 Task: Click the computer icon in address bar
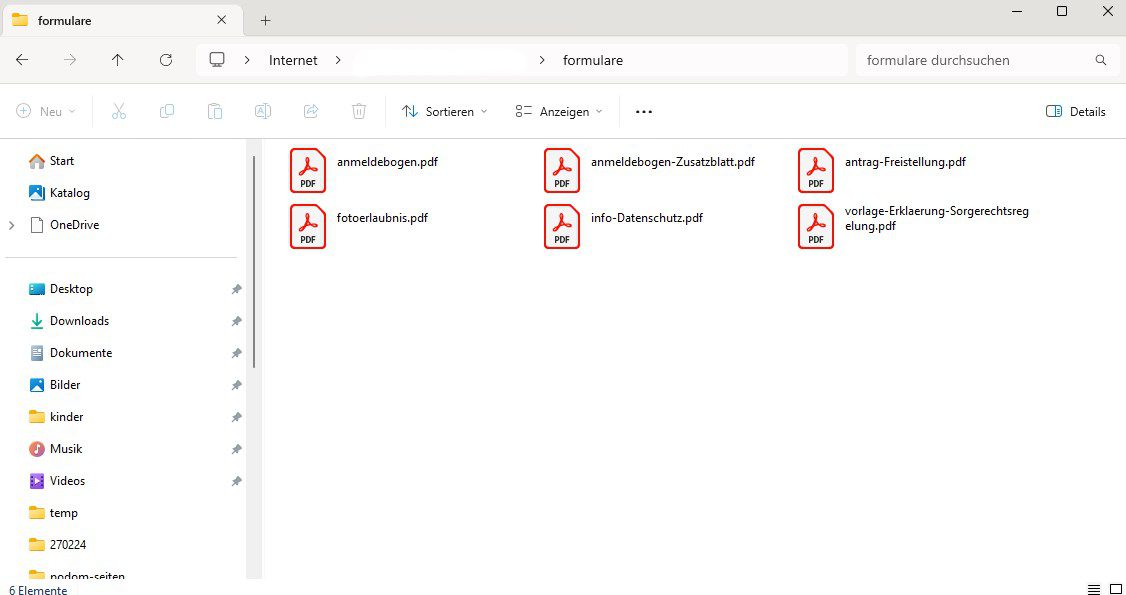(217, 60)
